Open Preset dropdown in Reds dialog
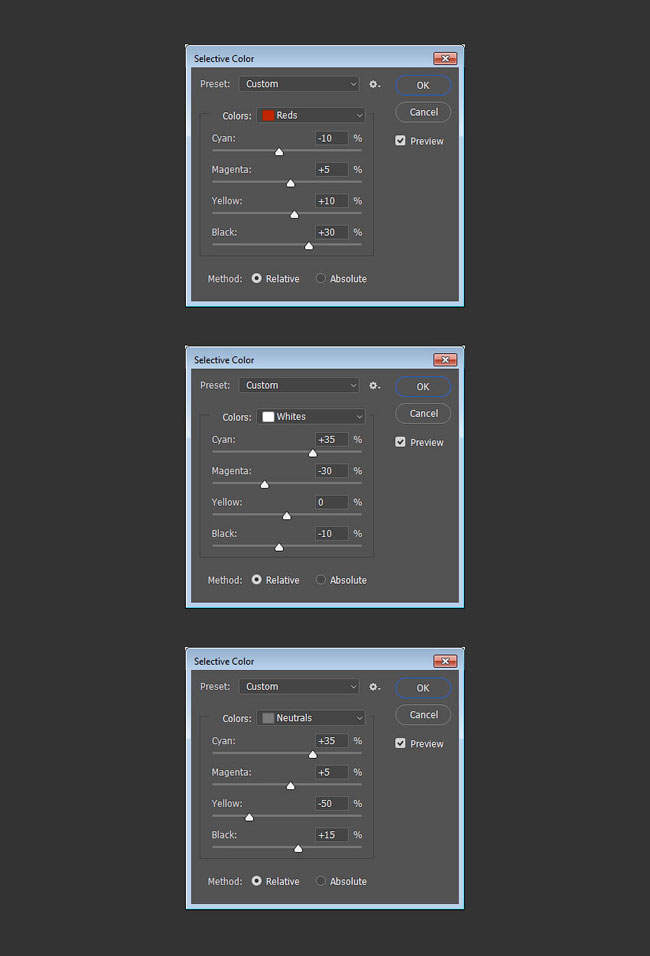 click(299, 84)
